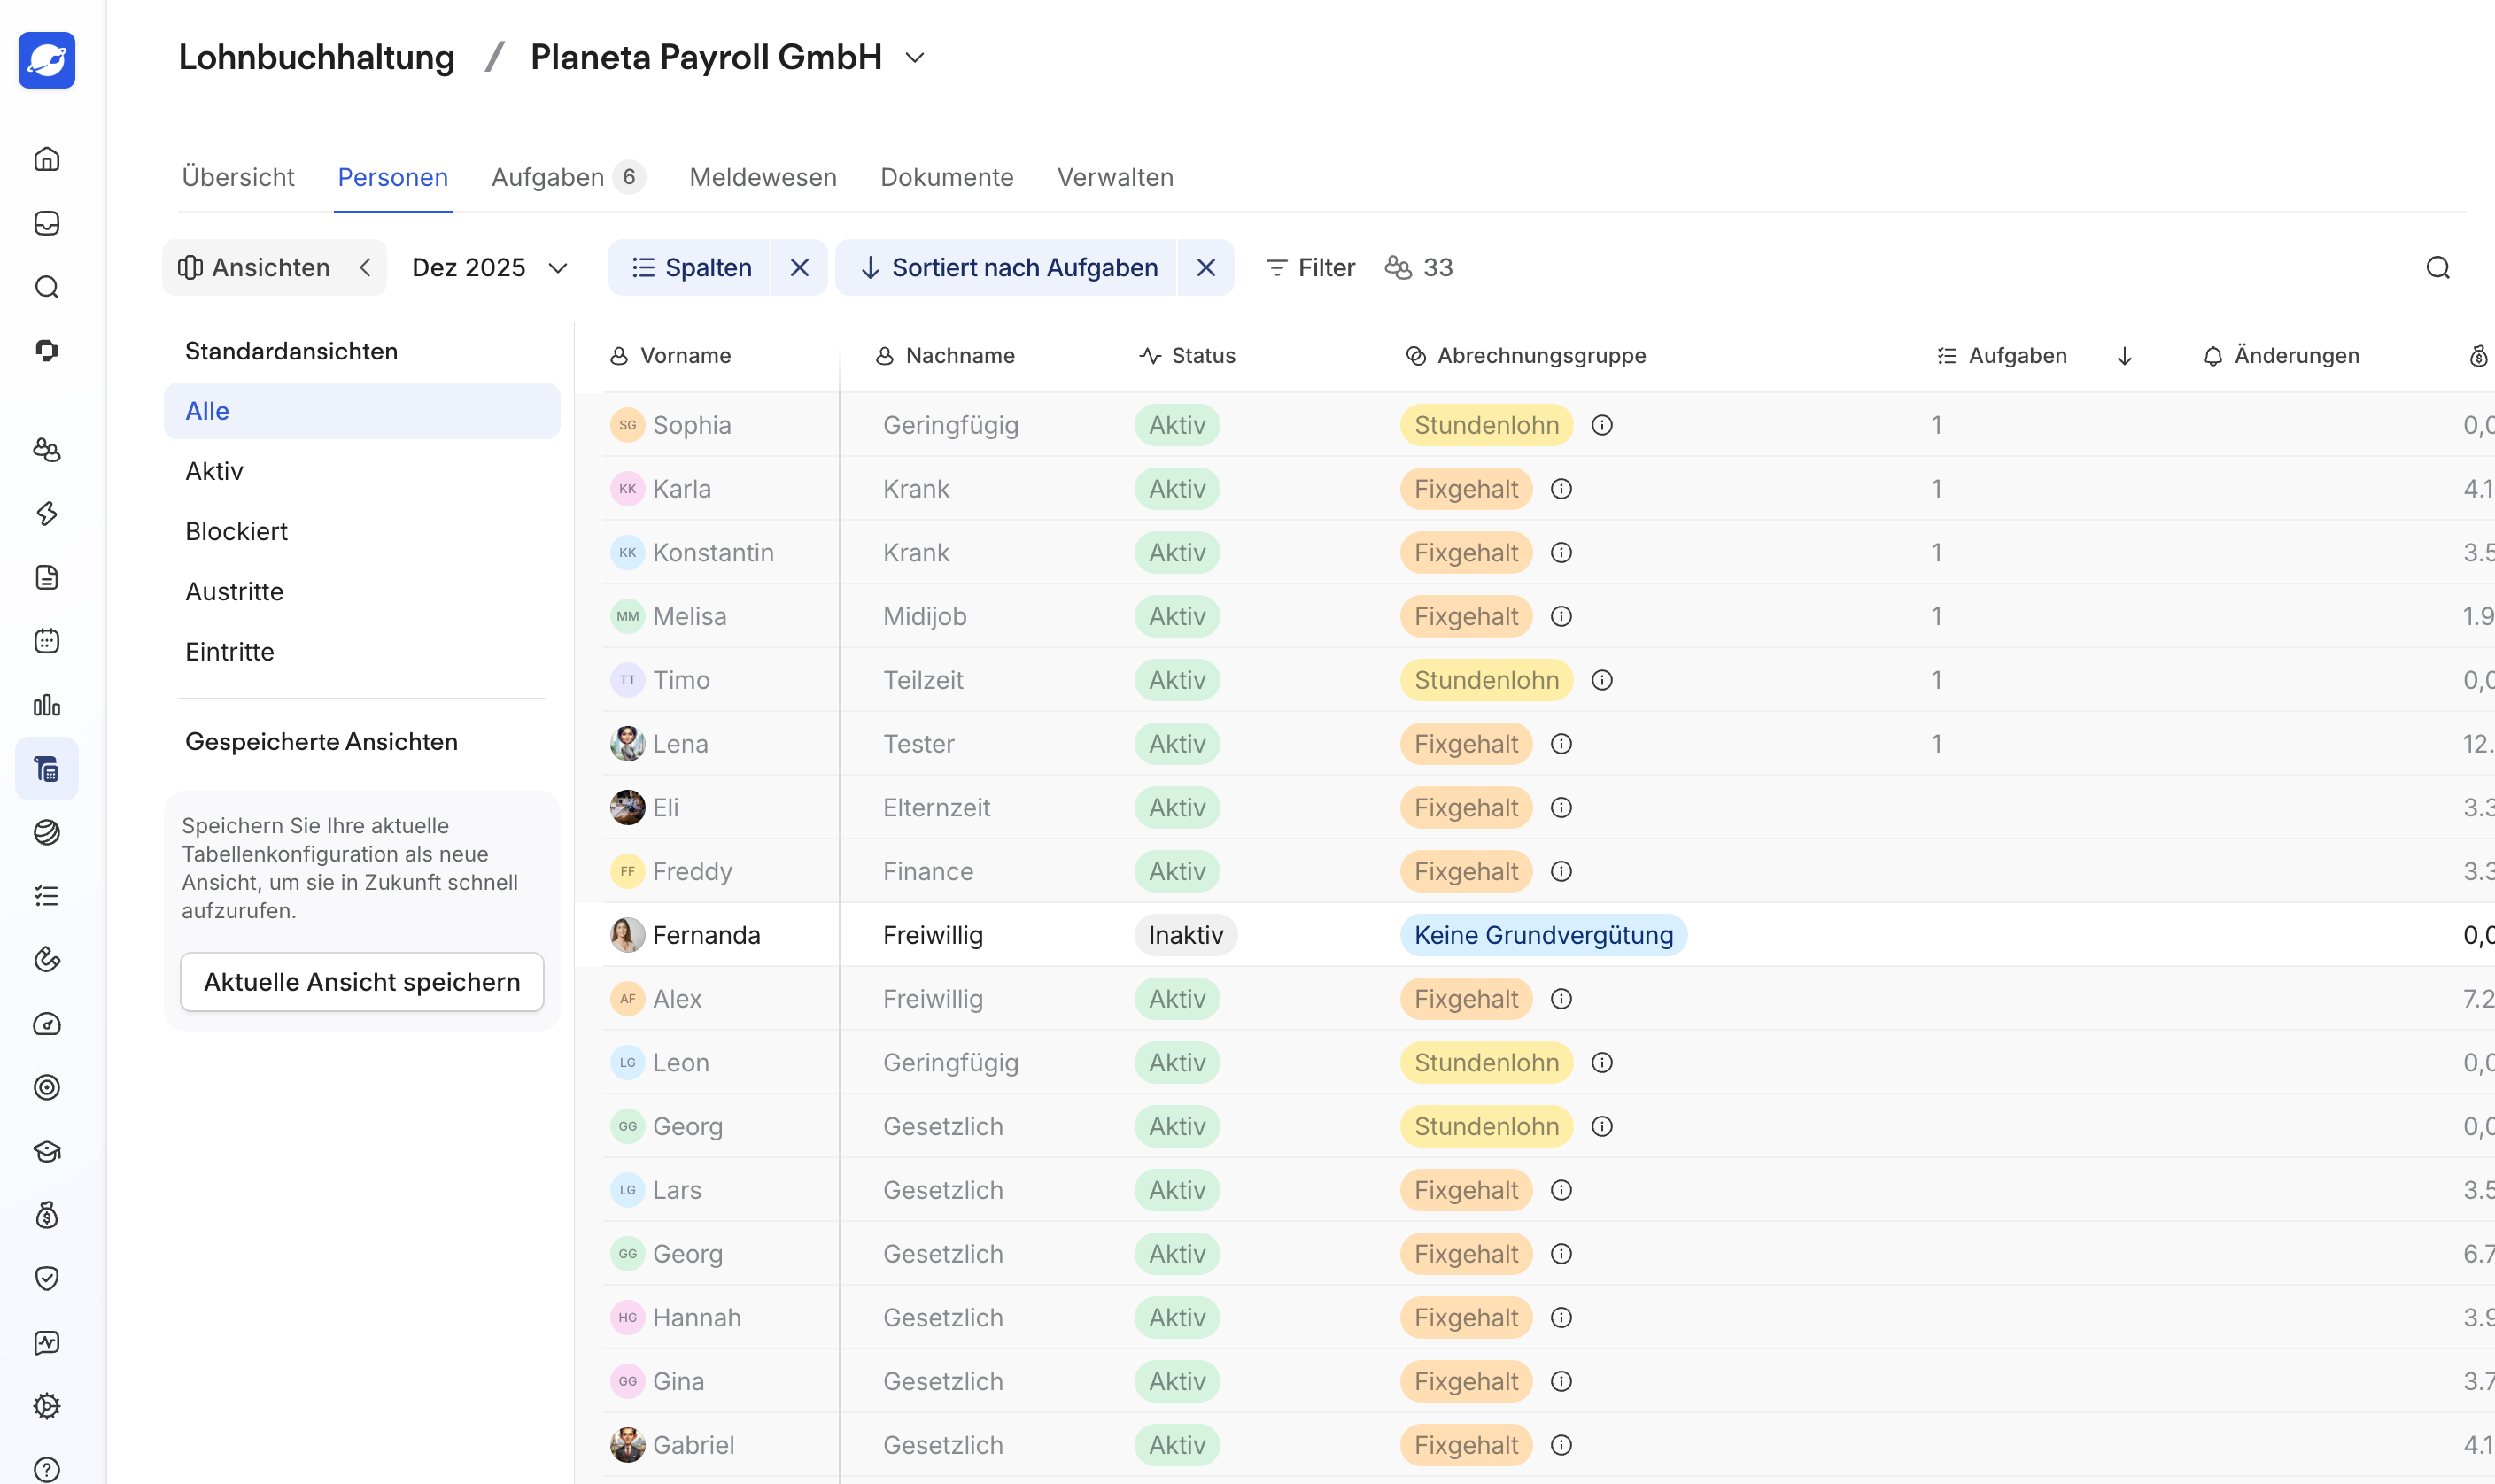Click the Planeta app logo
The width and height of the screenshot is (2495, 1484).
pos(47,60)
